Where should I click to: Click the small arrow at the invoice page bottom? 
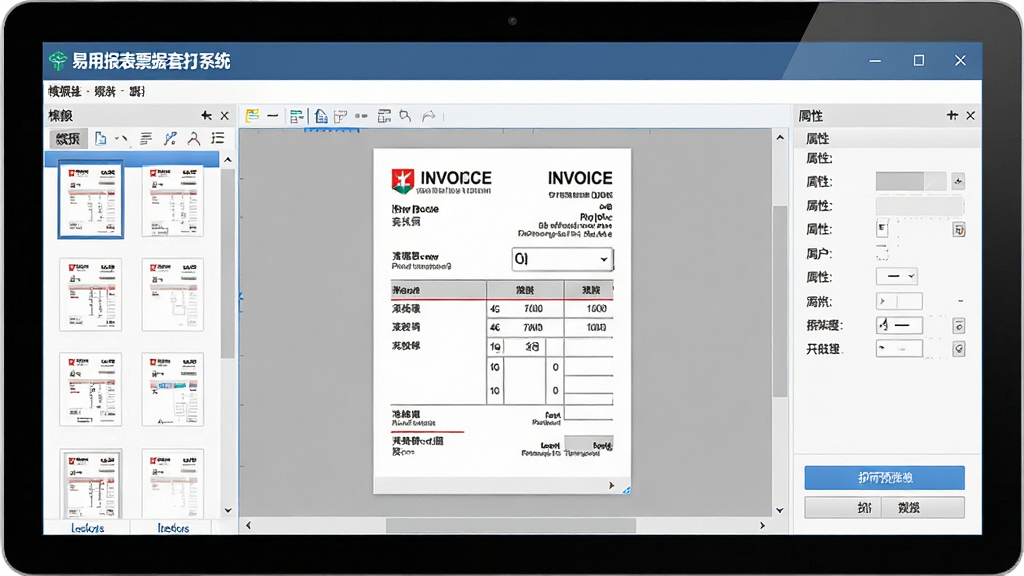(611, 485)
